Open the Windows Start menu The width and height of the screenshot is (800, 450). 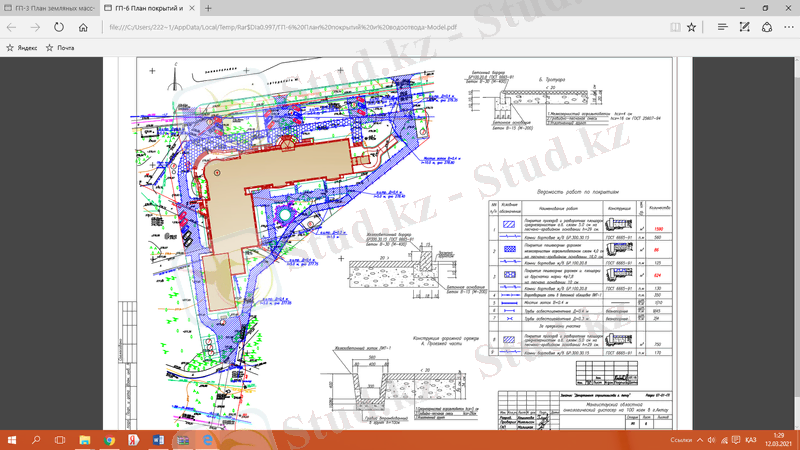click(12, 439)
